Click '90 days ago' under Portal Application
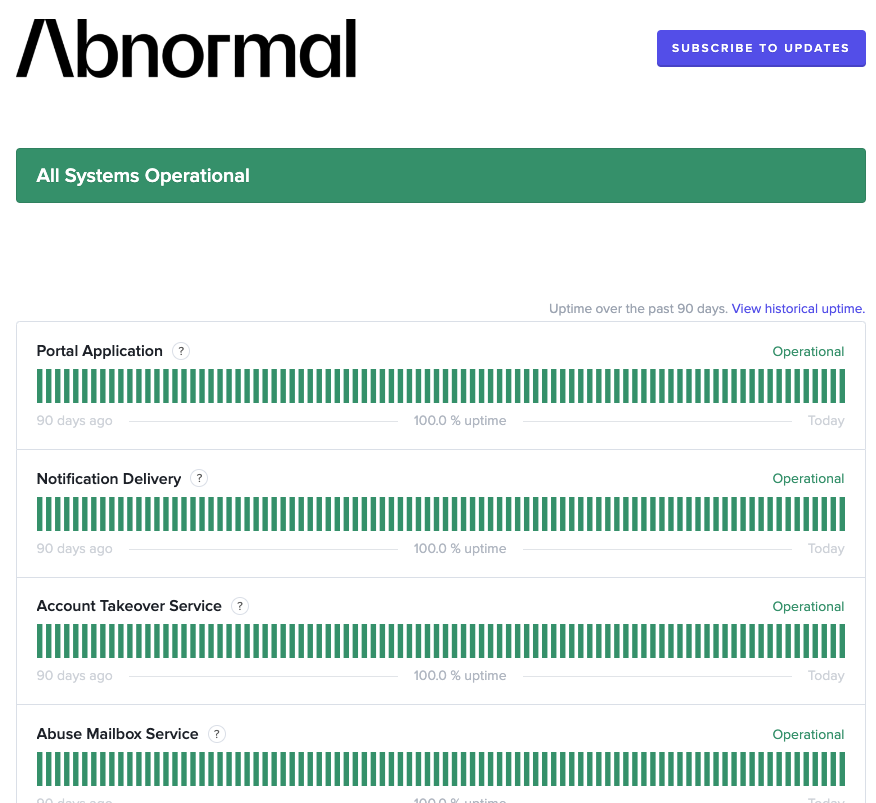This screenshot has height=803, width=876. (x=74, y=421)
